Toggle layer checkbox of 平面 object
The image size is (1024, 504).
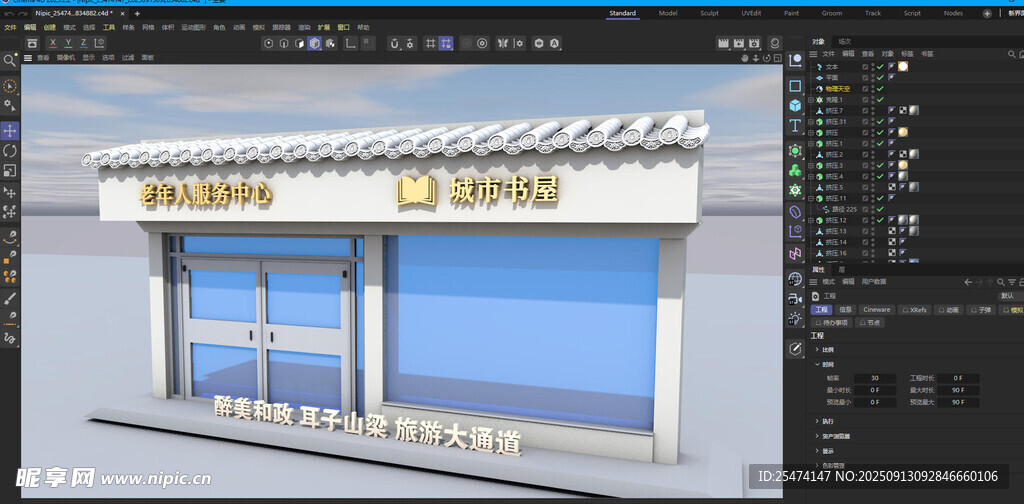pos(866,77)
